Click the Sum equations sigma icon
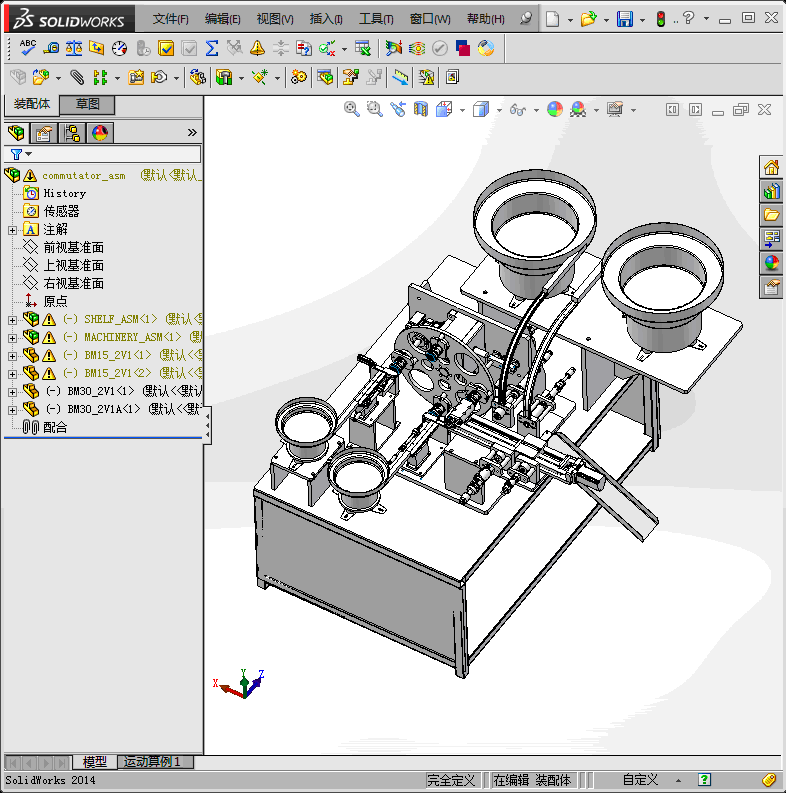Screen dimensions: 786x793 click(x=211, y=47)
